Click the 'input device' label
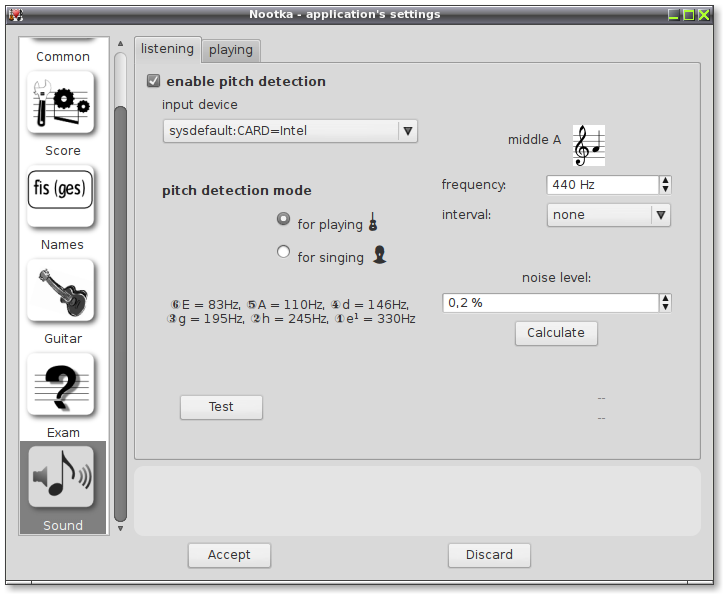This screenshot has width=723, height=594. click(x=200, y=105)
